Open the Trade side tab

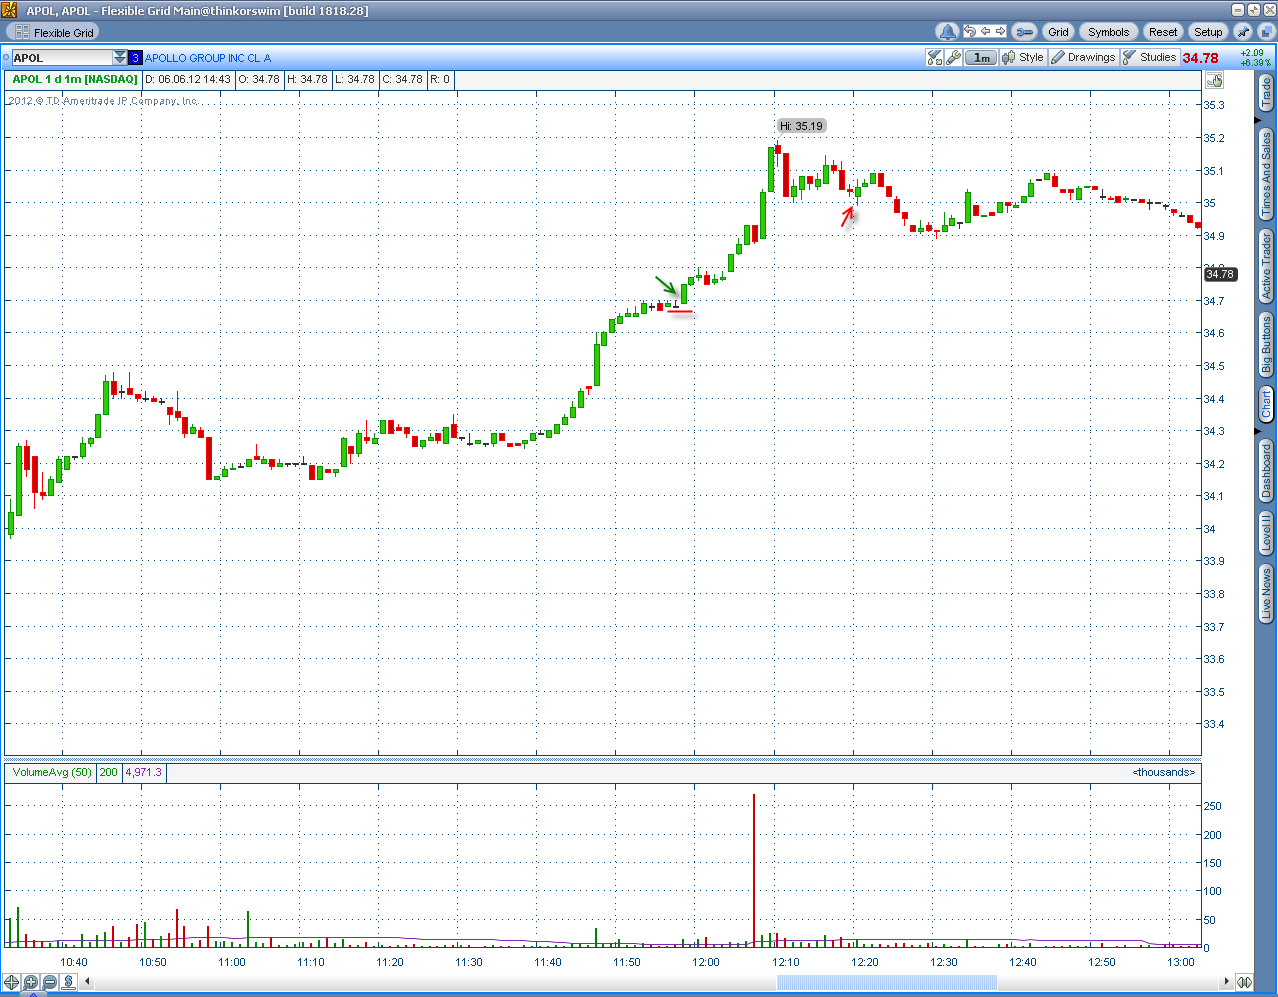click(x=1266, y=93)
